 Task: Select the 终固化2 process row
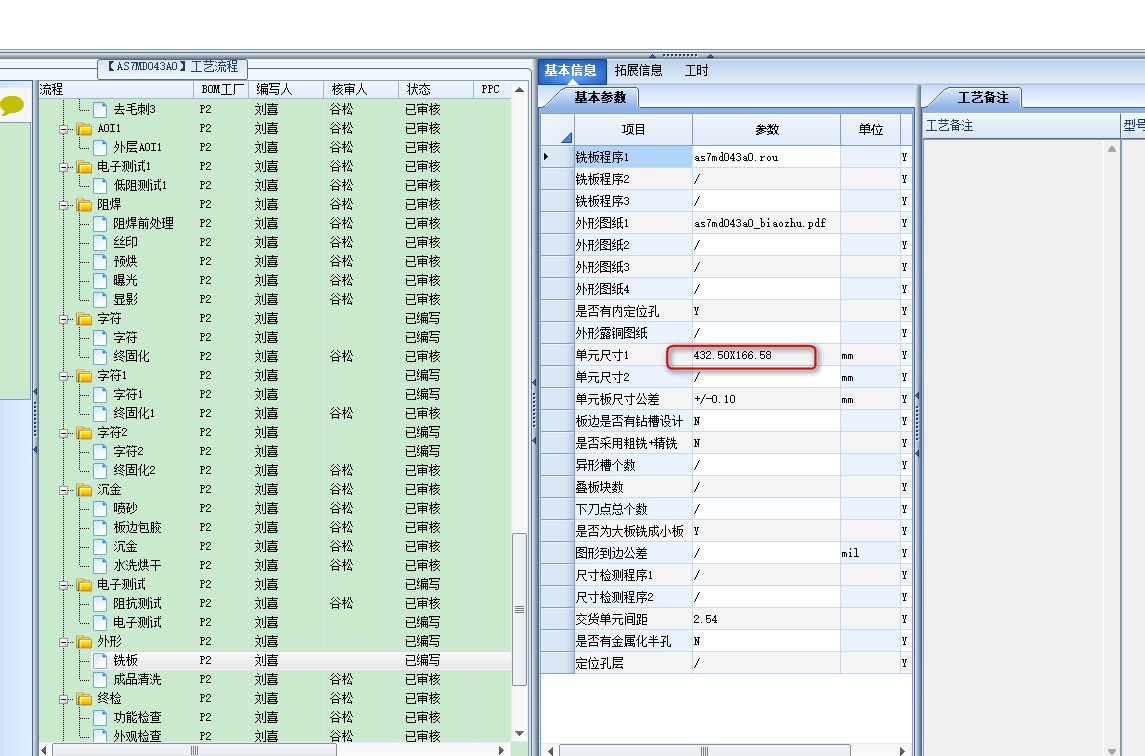[275, 470]
